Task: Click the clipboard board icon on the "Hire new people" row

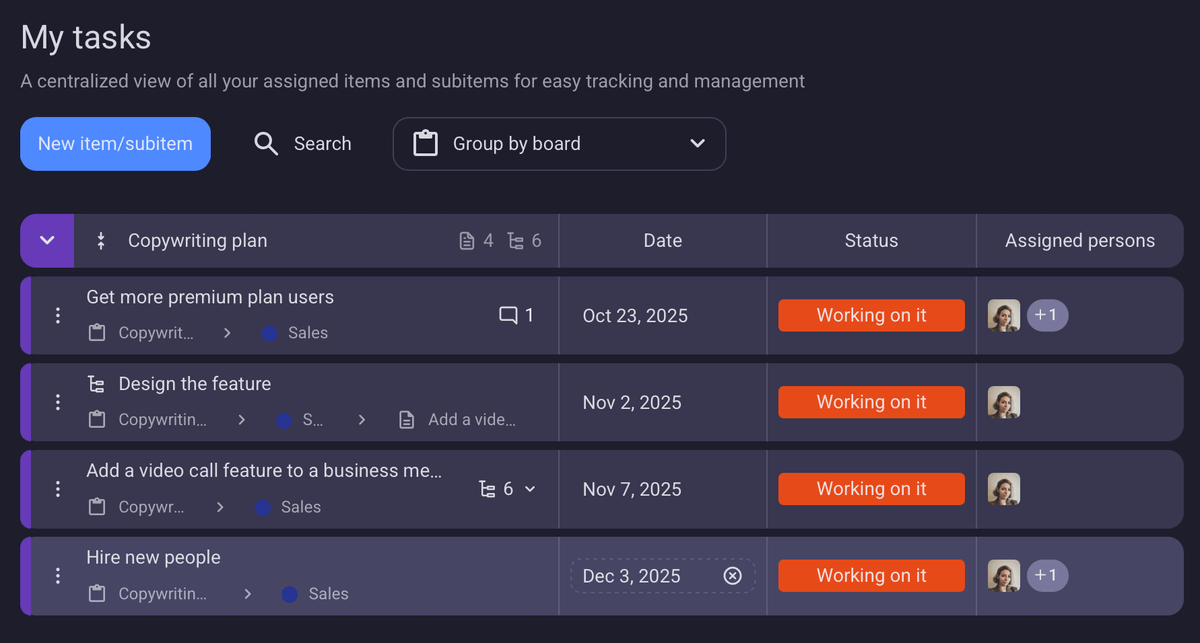Action: pos(96,593)
